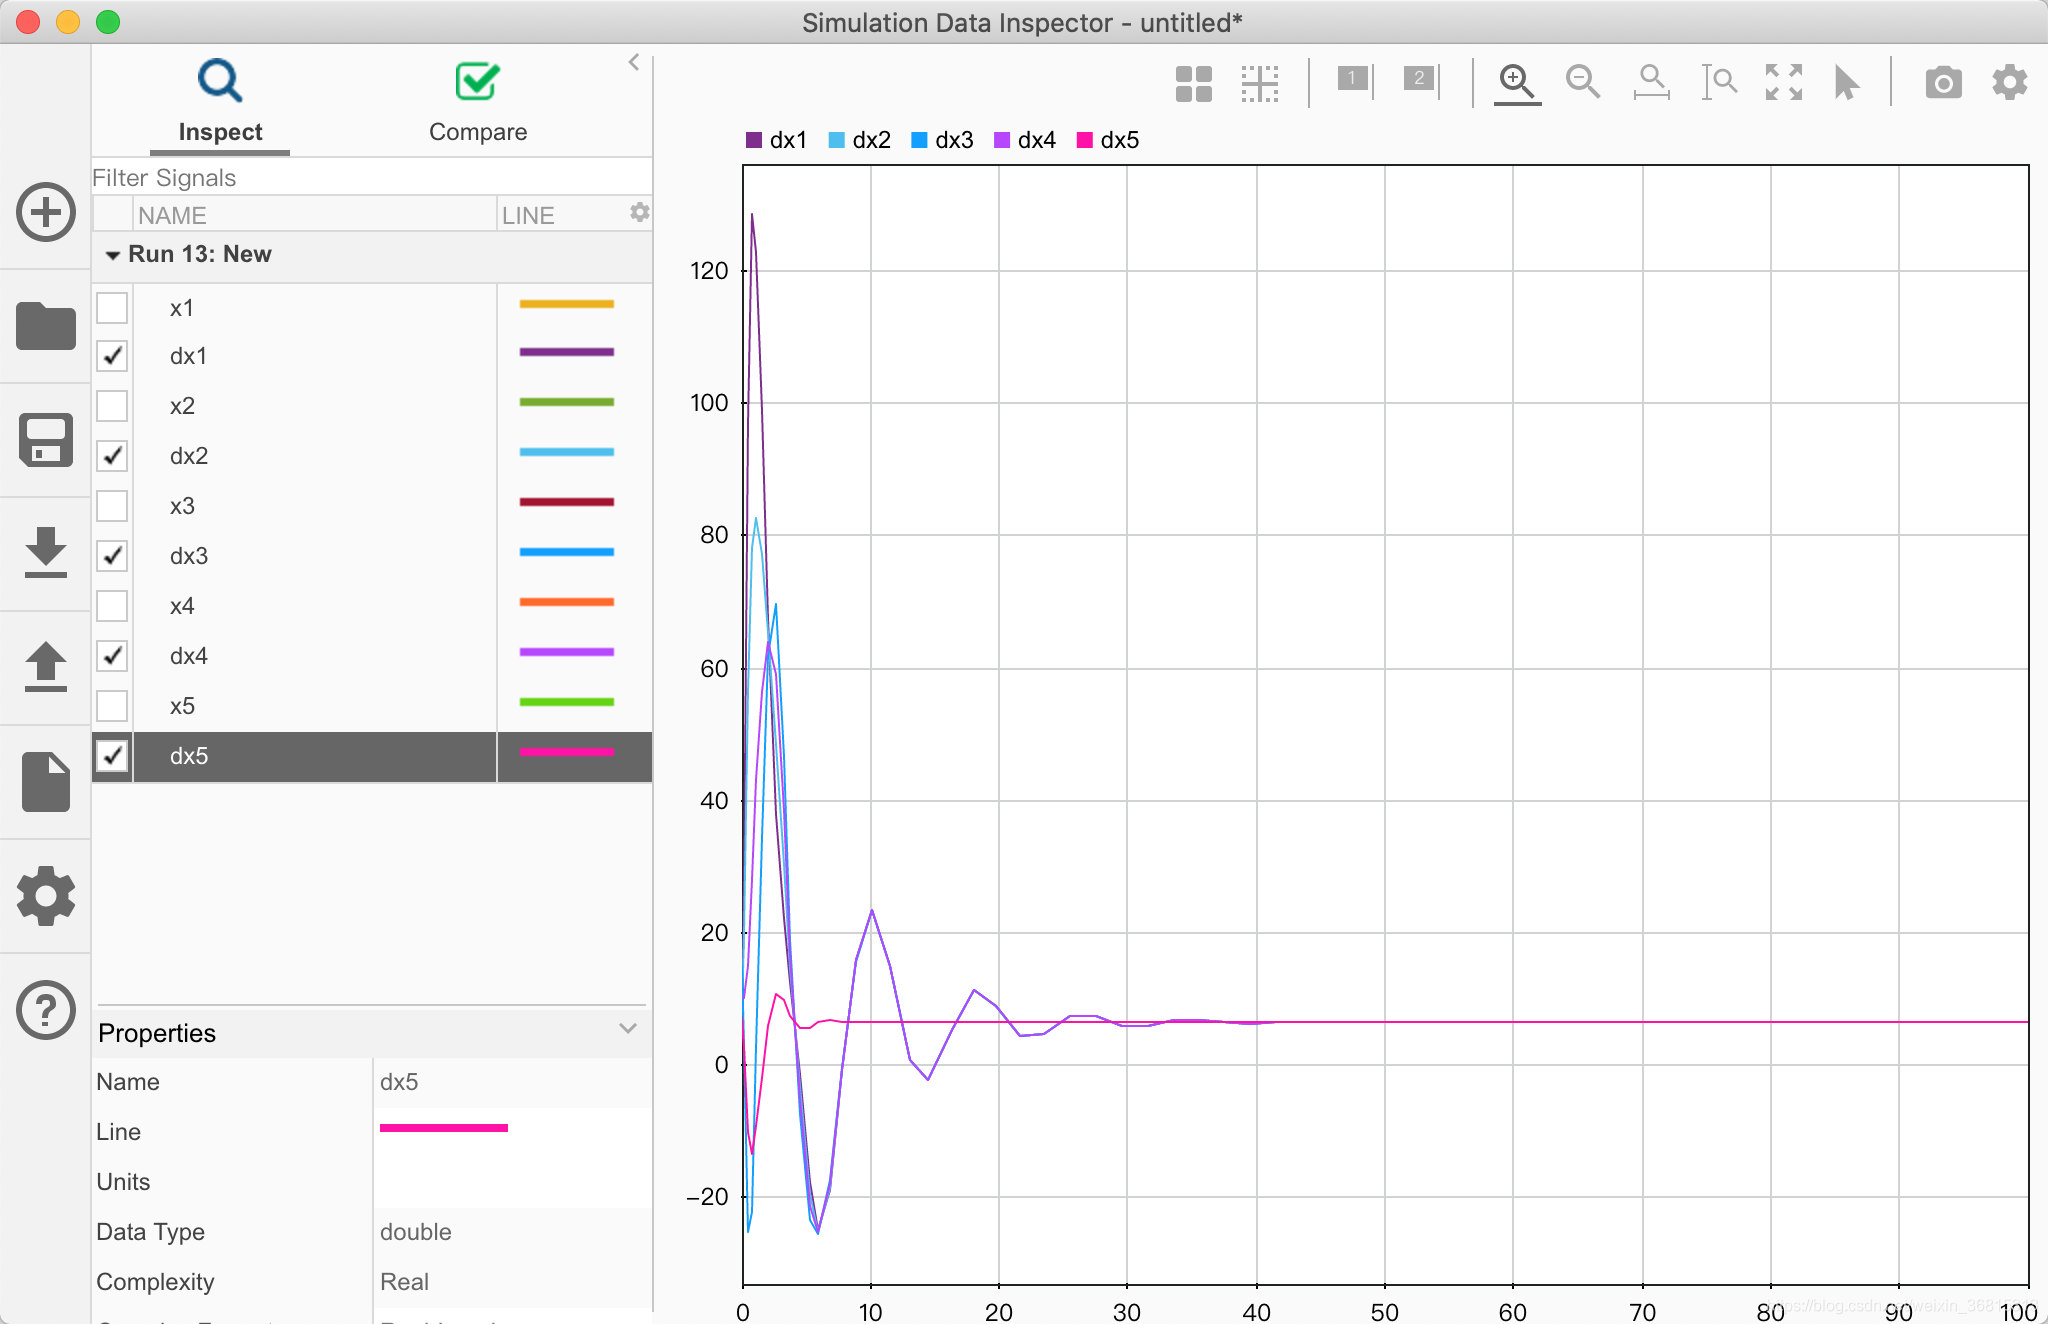
Task: Open the help question mark icon
Action: coord(46,1010)
